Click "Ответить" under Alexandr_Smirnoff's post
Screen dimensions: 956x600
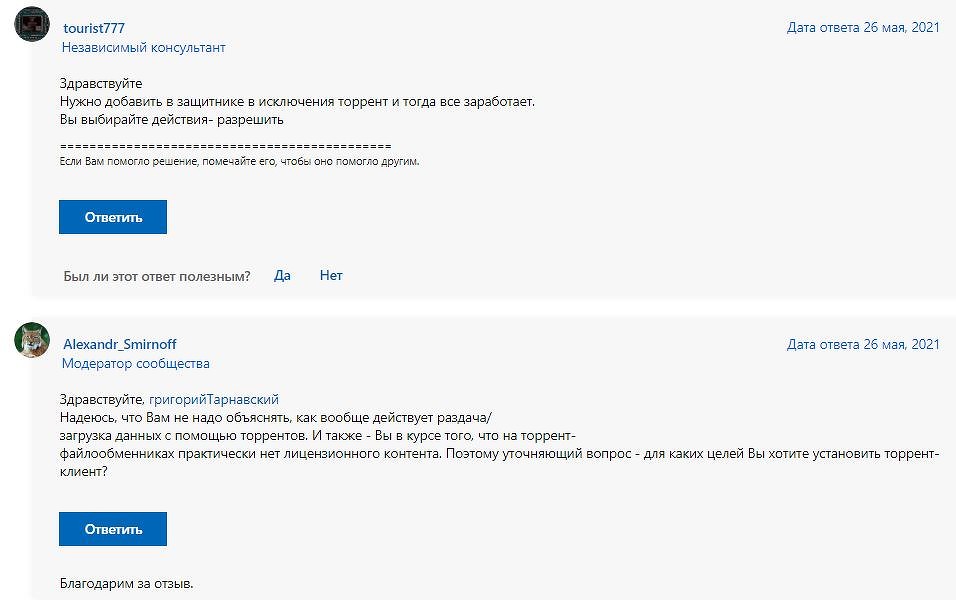pyautogui.click(x=113, y=529)
